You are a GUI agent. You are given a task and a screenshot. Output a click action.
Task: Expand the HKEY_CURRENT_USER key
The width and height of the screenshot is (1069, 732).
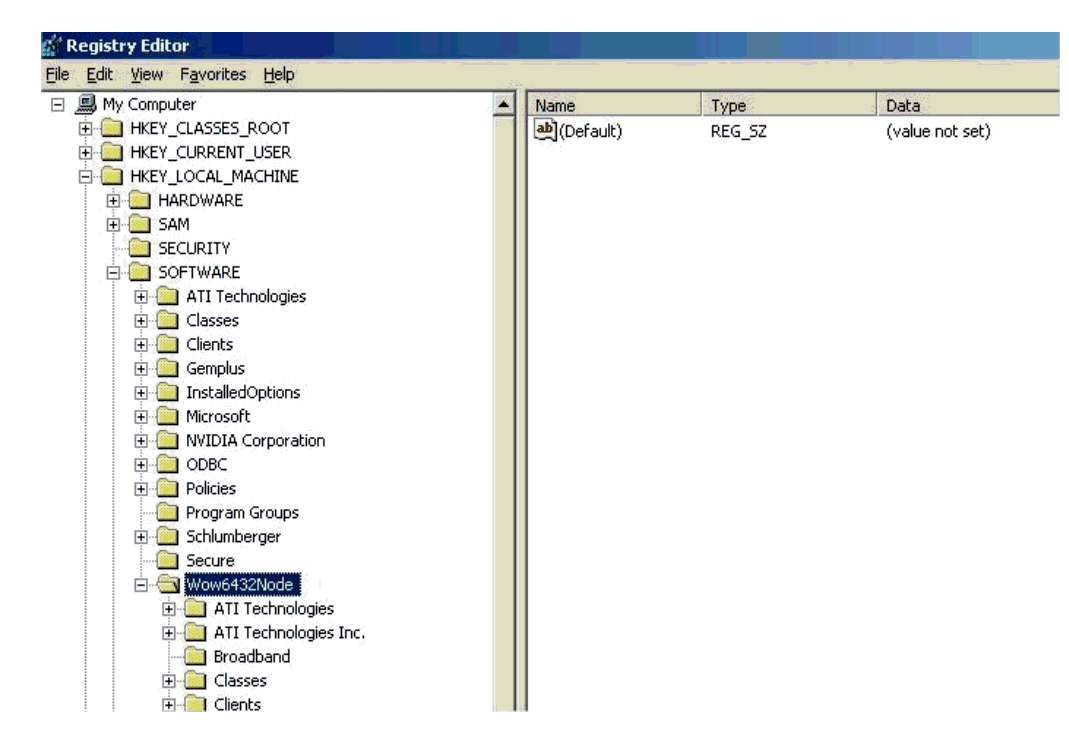point(87,153)
